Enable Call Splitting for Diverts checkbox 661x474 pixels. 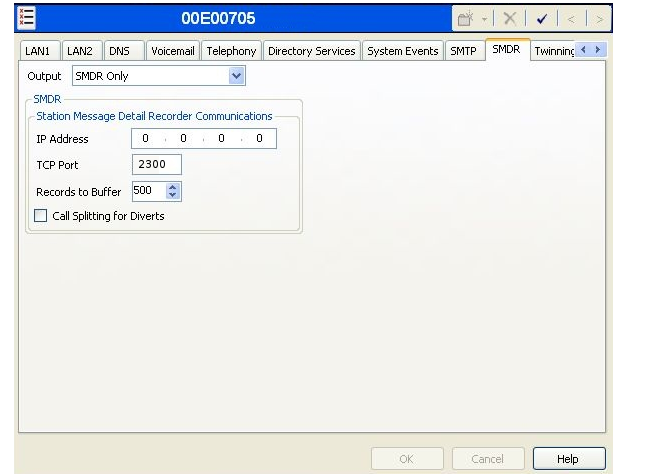tap(40, 215)
